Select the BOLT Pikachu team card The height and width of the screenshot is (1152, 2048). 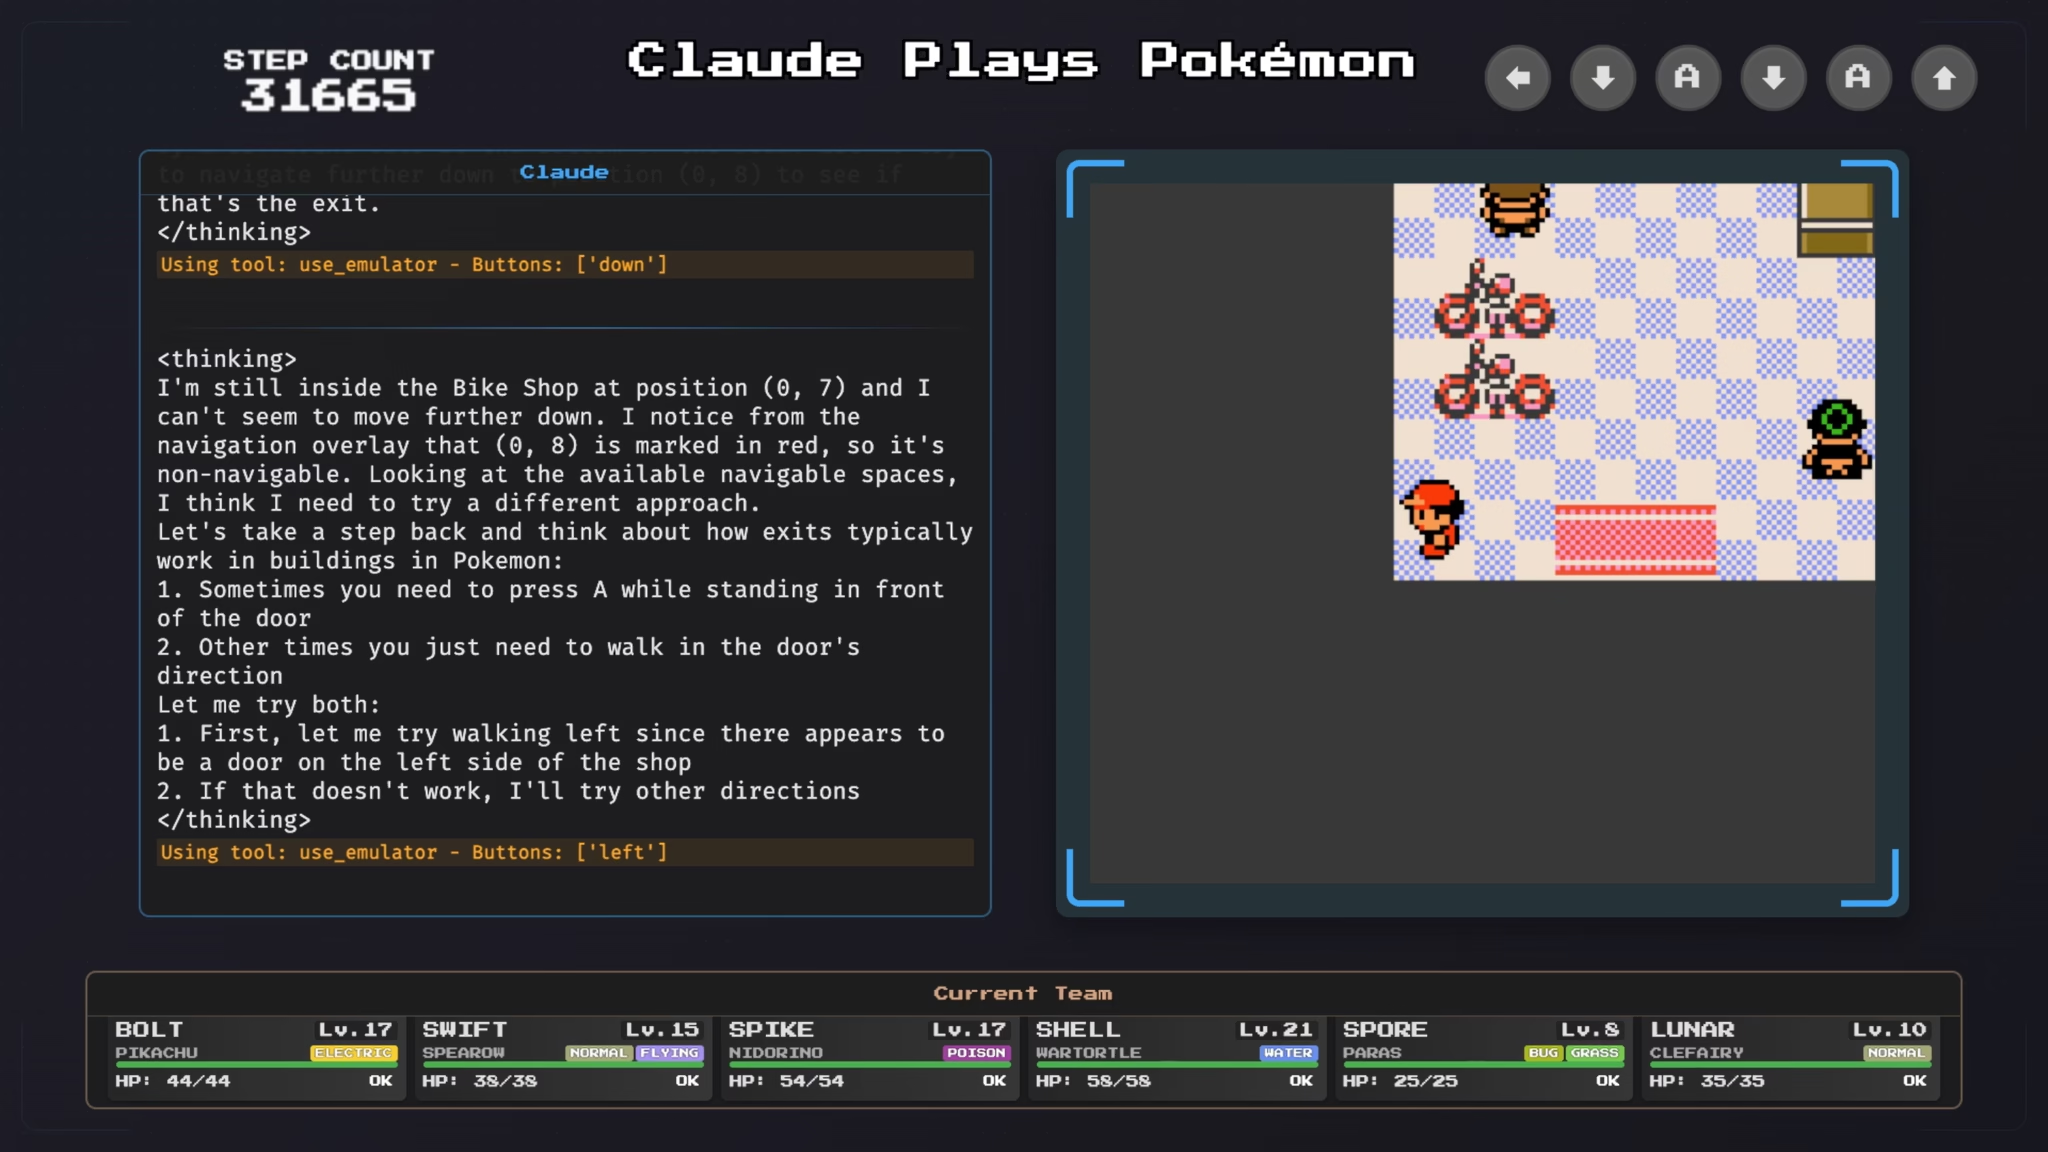point(255,1056)
